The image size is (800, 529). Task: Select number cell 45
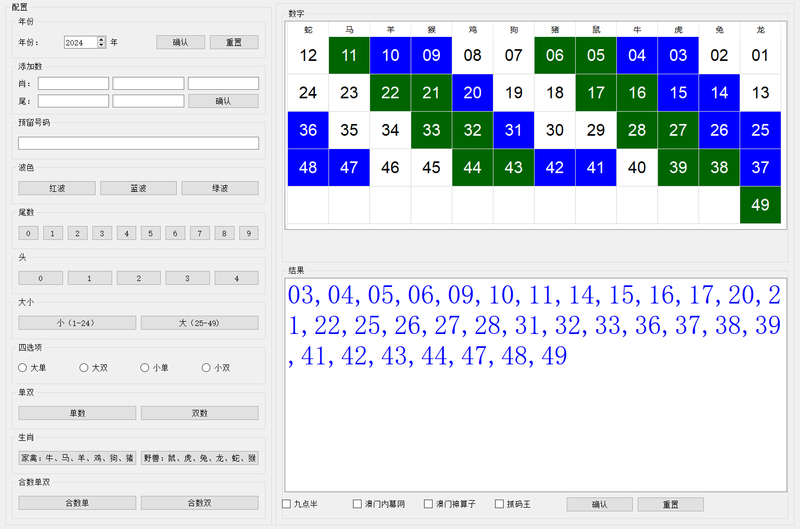tap(432, 167)
